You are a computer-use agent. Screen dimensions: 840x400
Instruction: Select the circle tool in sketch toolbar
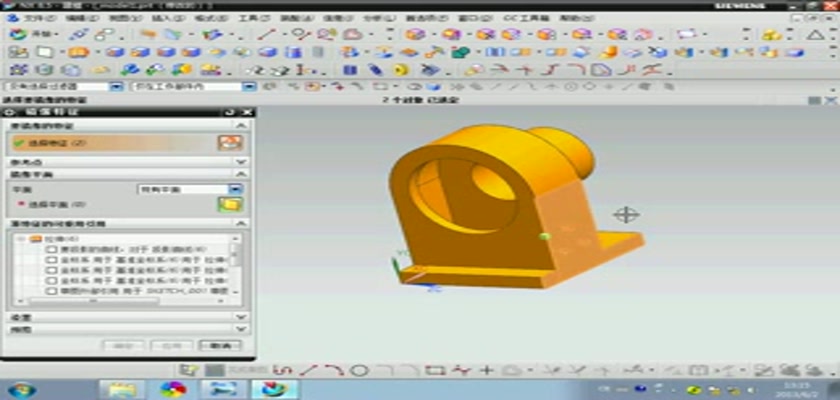(x=360, y=371)
